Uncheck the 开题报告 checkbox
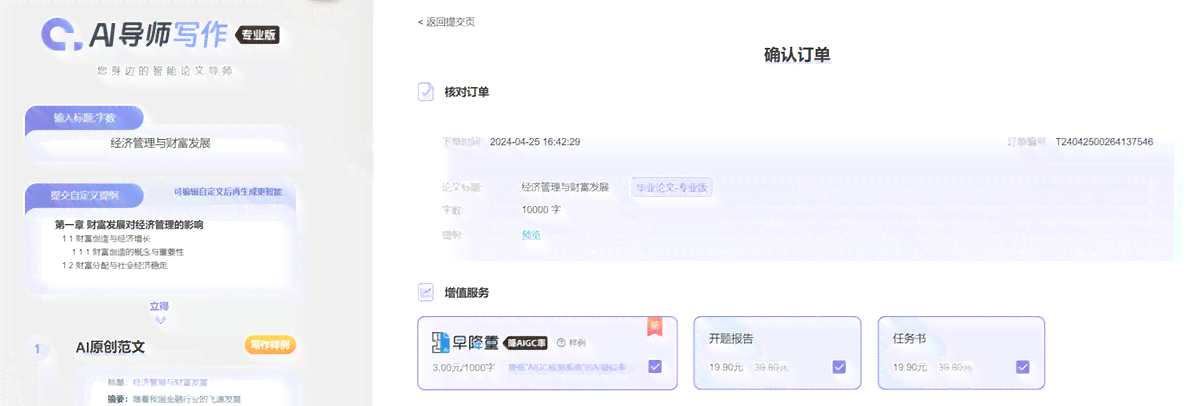 [839, 366]
